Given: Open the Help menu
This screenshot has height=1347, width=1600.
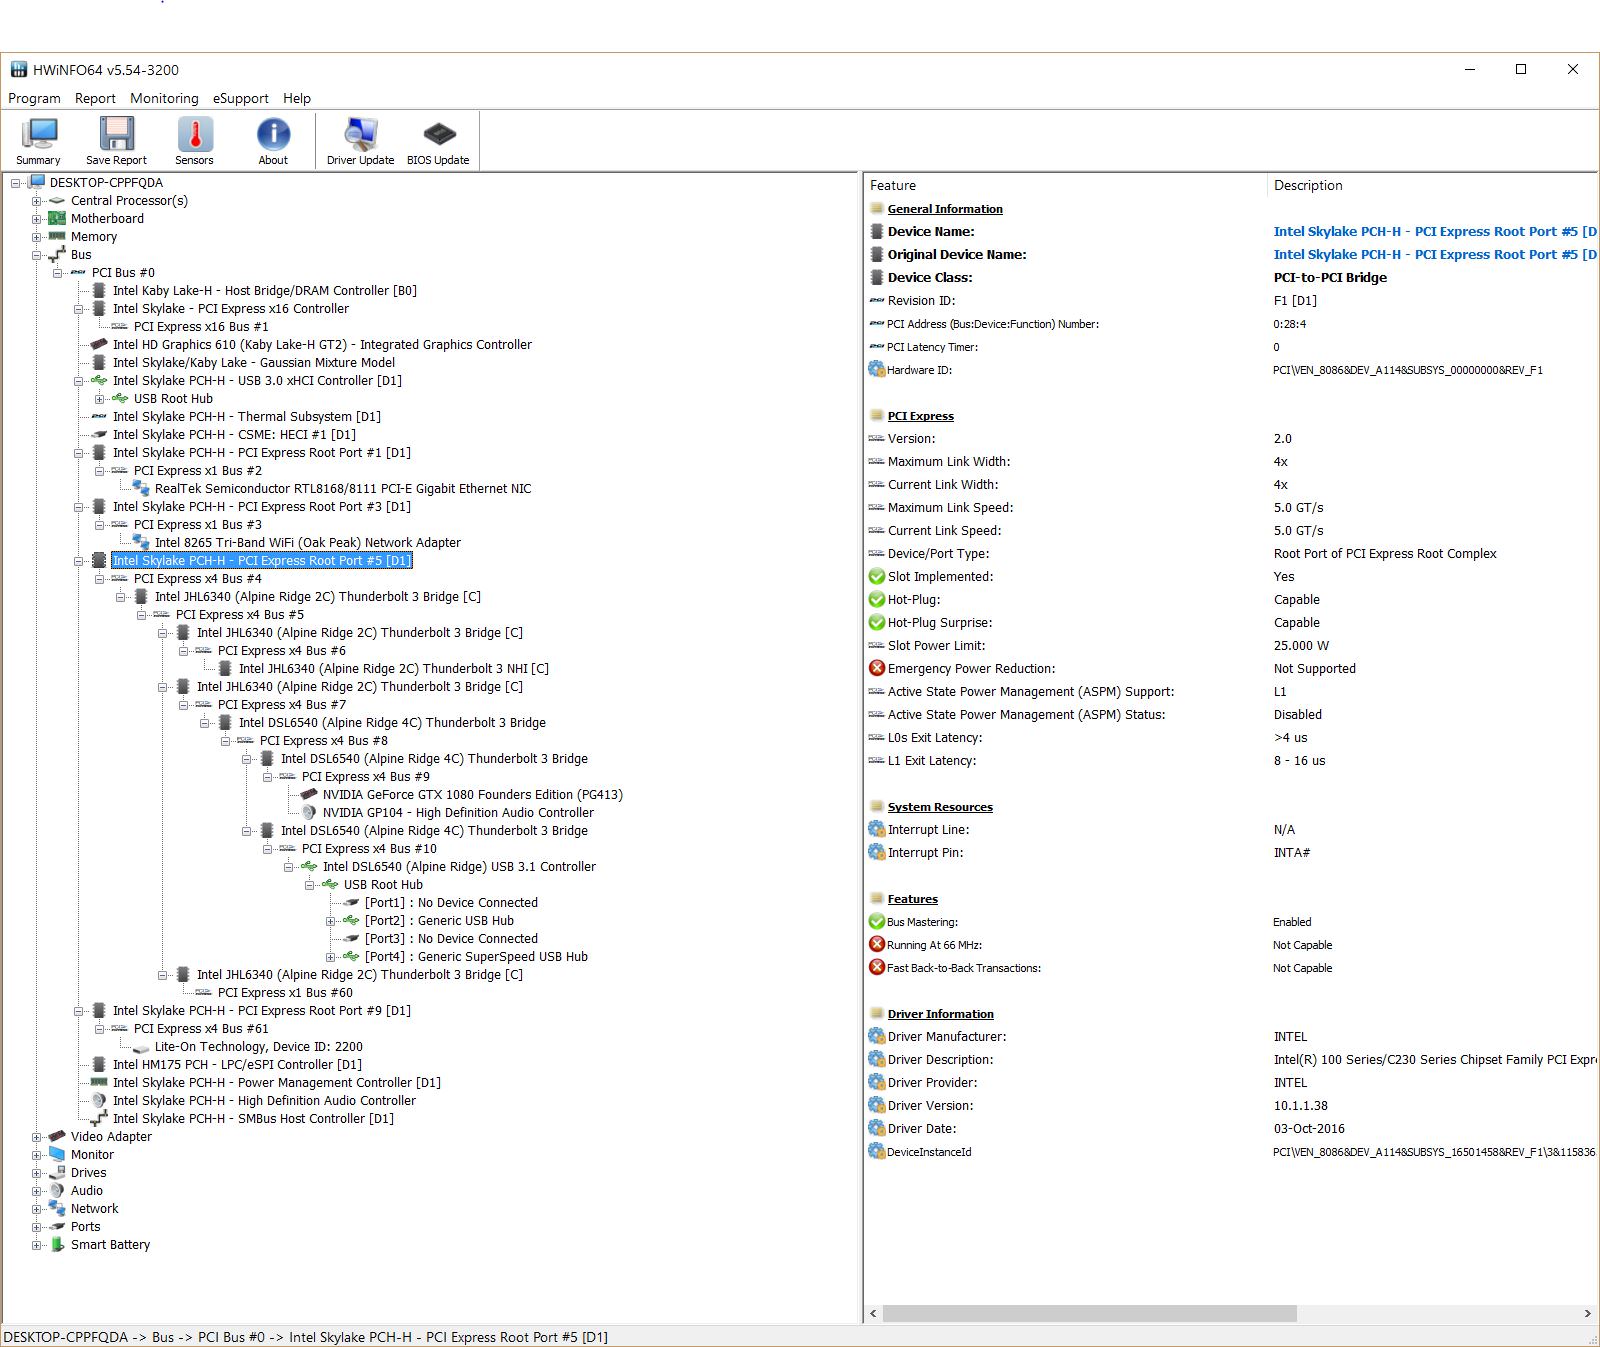Looking at the screenshot, I should coord(297,98).
